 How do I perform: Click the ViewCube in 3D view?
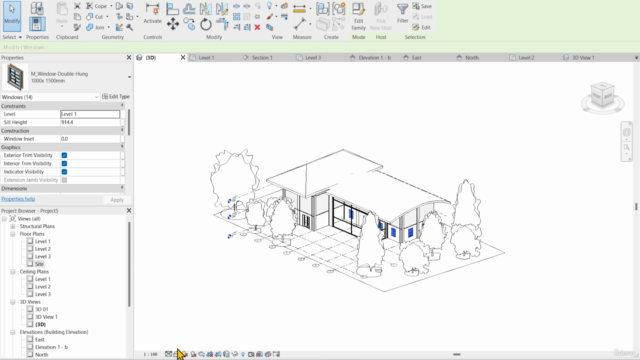pos(602,96)
